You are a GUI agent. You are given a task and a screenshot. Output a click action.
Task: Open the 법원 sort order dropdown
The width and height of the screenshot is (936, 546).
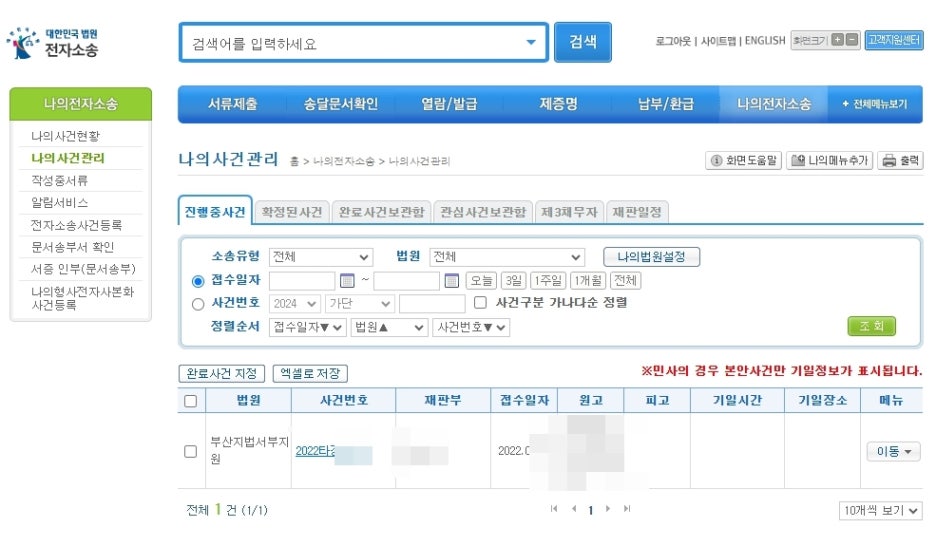point(389,327)
